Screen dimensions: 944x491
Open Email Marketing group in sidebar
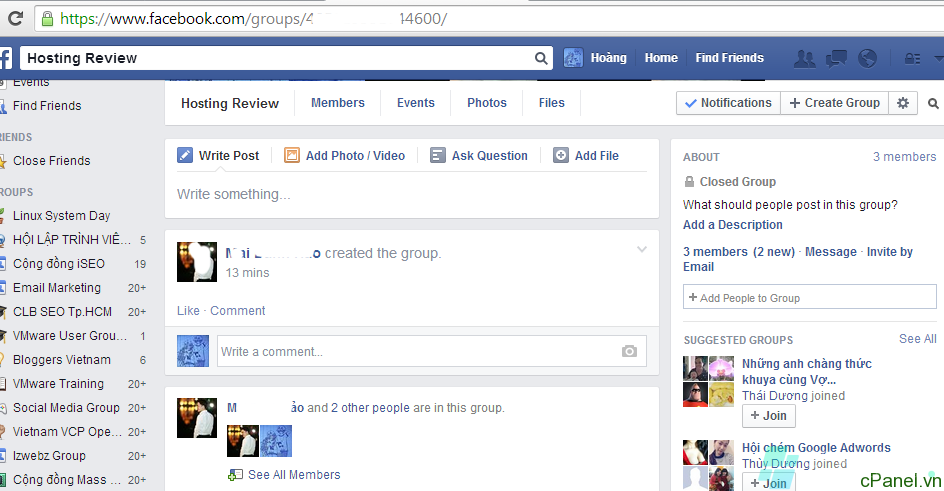pos(57,288)
